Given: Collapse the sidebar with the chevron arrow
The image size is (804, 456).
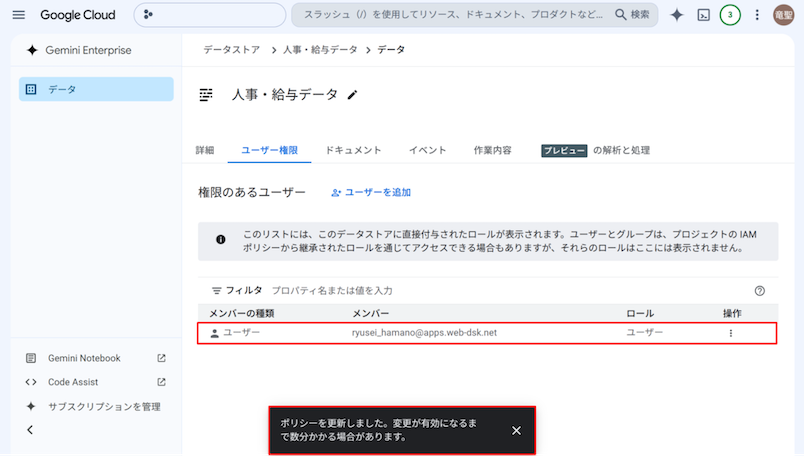Looking at the screenshot, I should pos(30,430).
